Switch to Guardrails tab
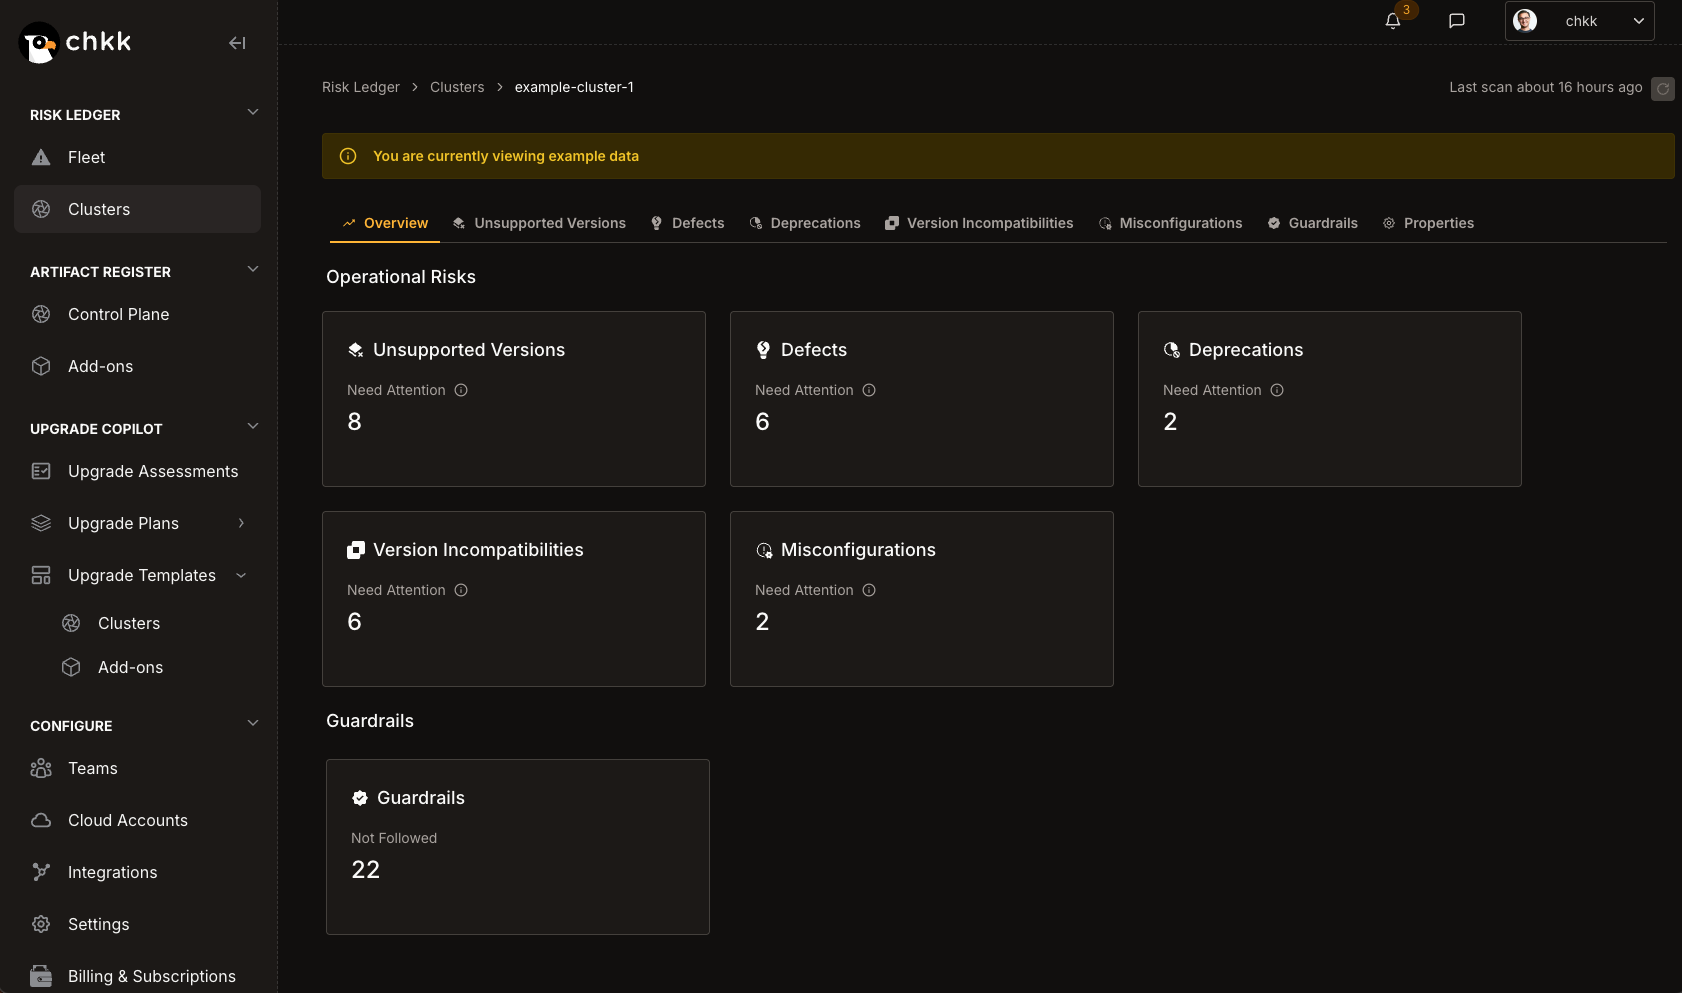The image size is (1682, 993). point(1313,223)
